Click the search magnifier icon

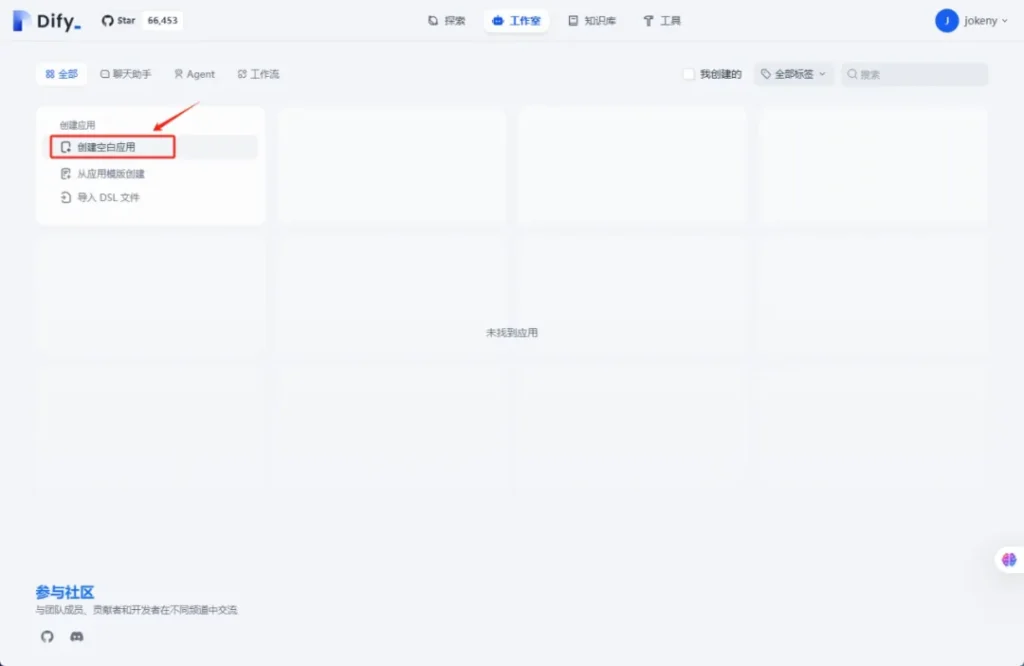[853, 74]
